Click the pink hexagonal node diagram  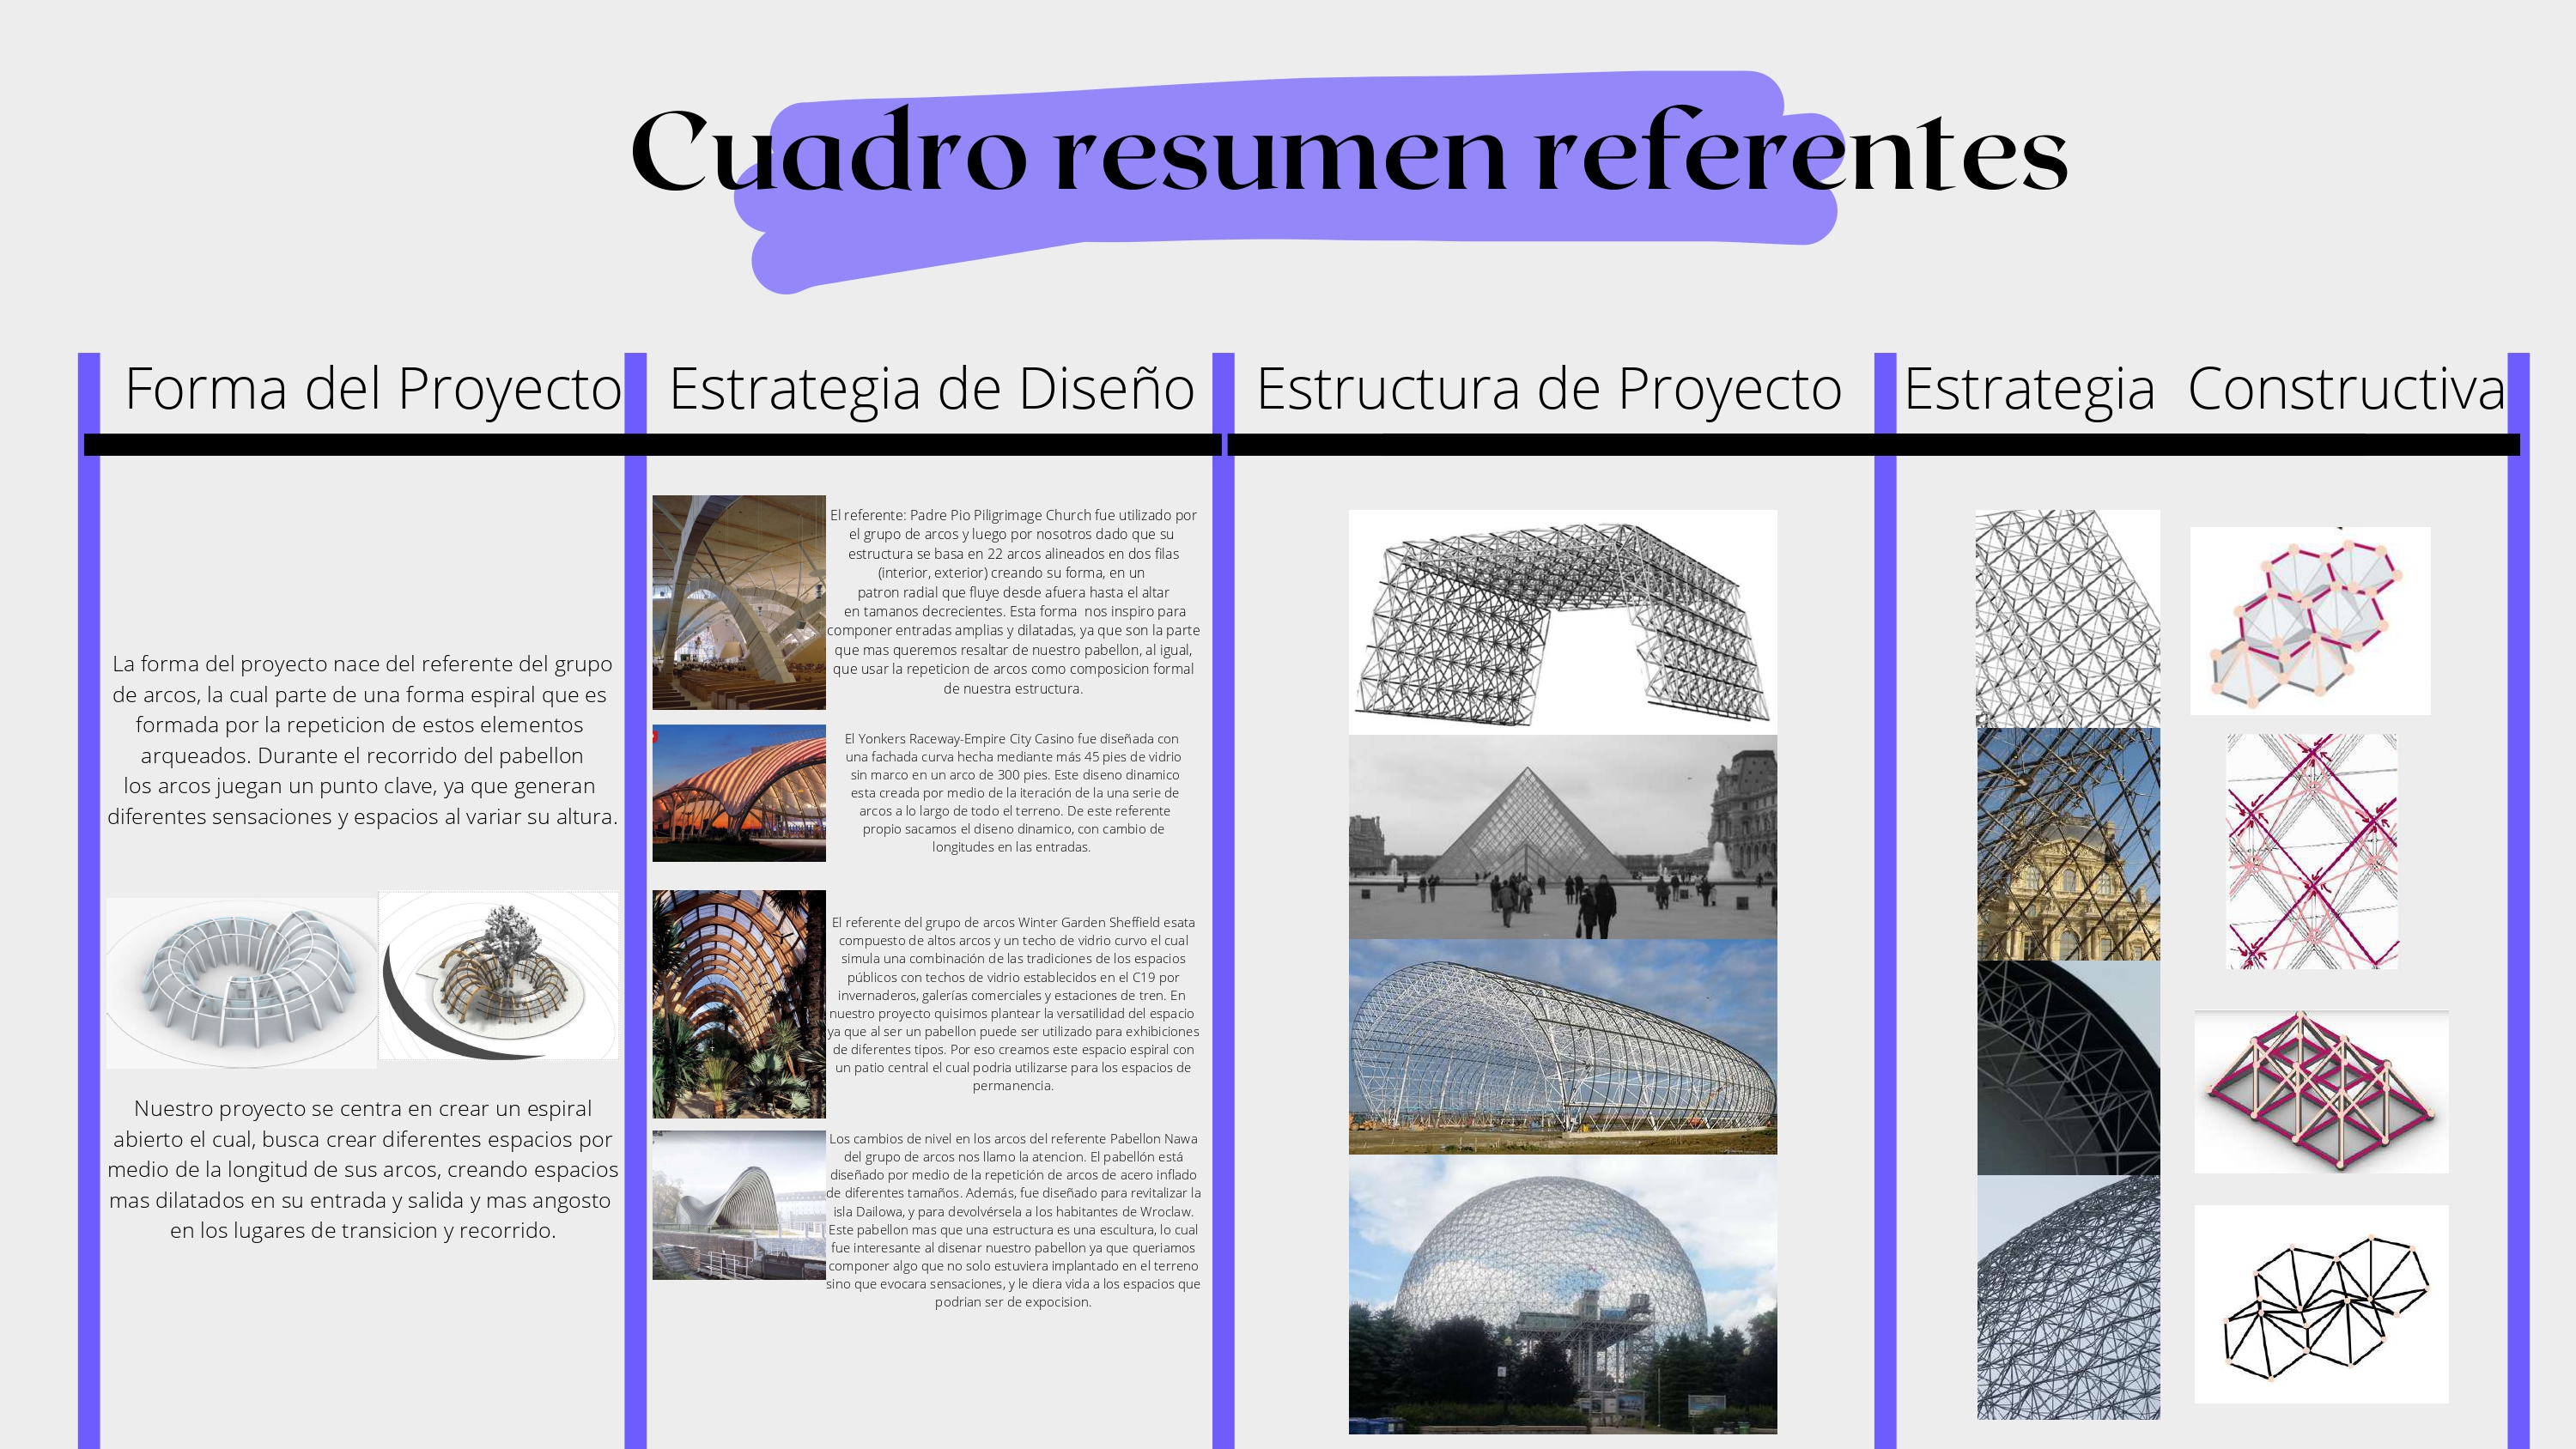(x=2309, y=621)
